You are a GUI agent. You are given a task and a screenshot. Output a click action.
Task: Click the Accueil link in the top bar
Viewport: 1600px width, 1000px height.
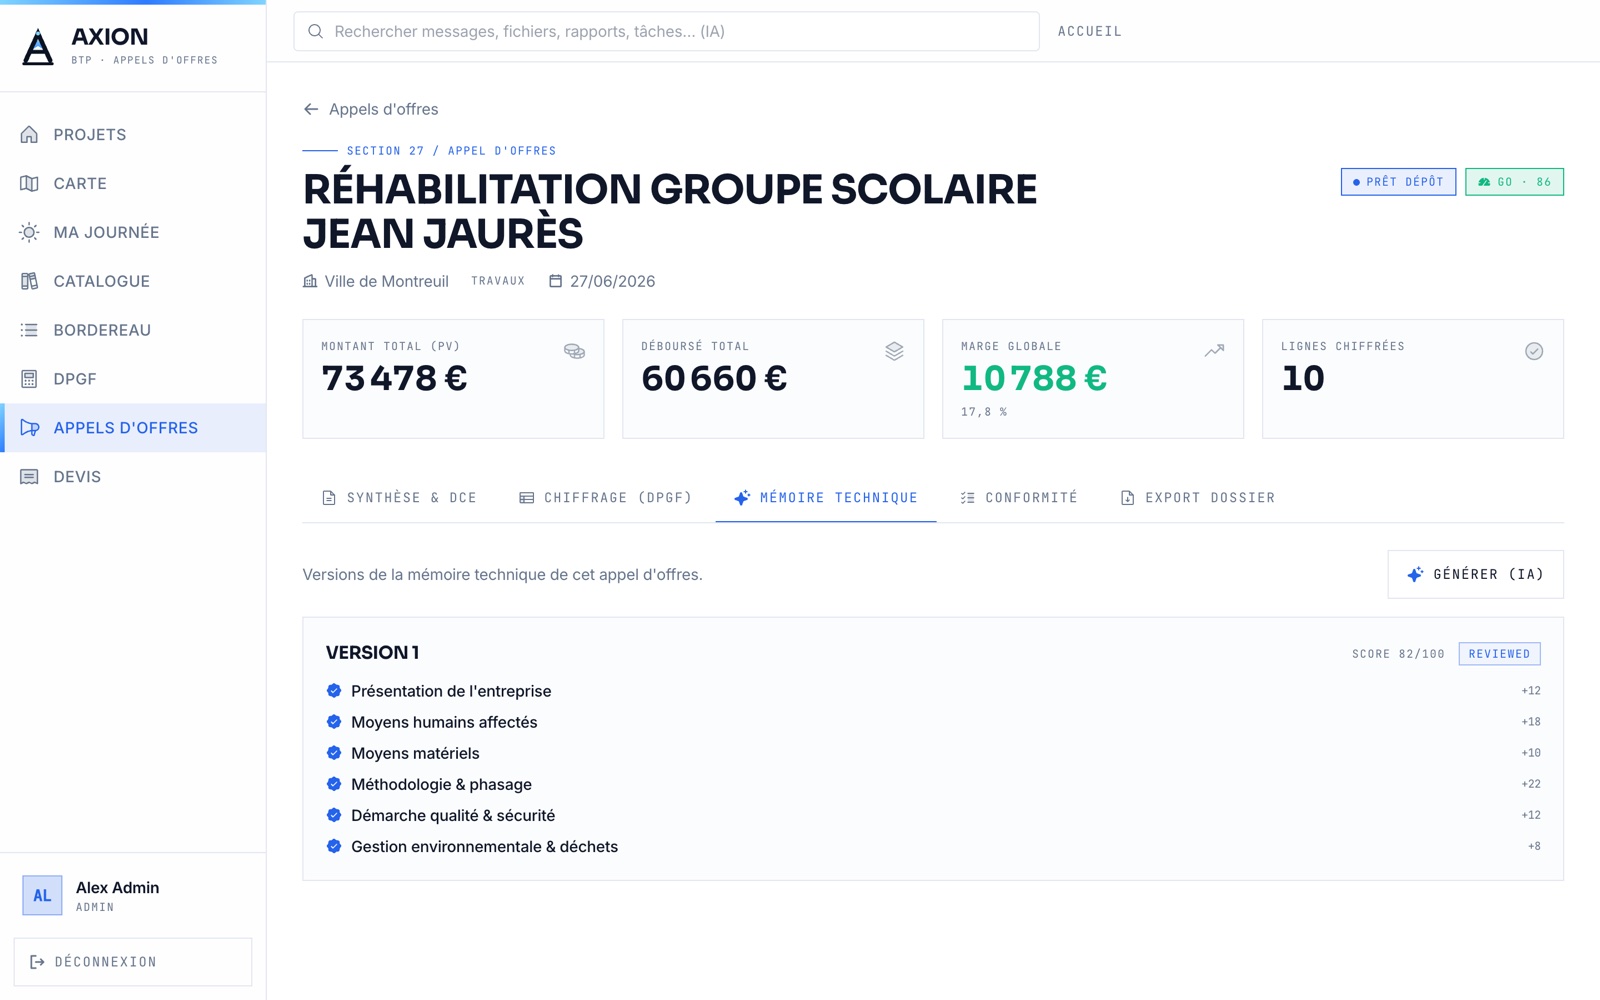[x=1090, y=31]
